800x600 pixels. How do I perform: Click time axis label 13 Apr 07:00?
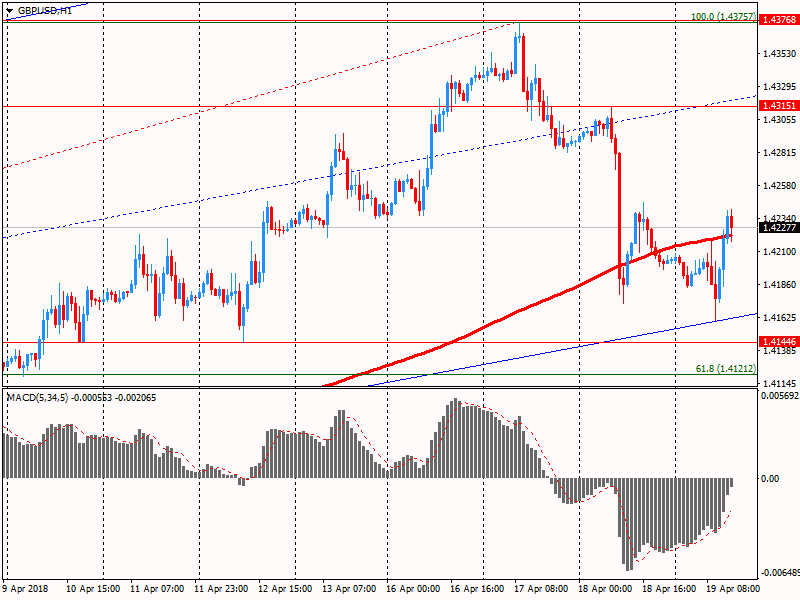pyautogui.click(x=349, y=588)
